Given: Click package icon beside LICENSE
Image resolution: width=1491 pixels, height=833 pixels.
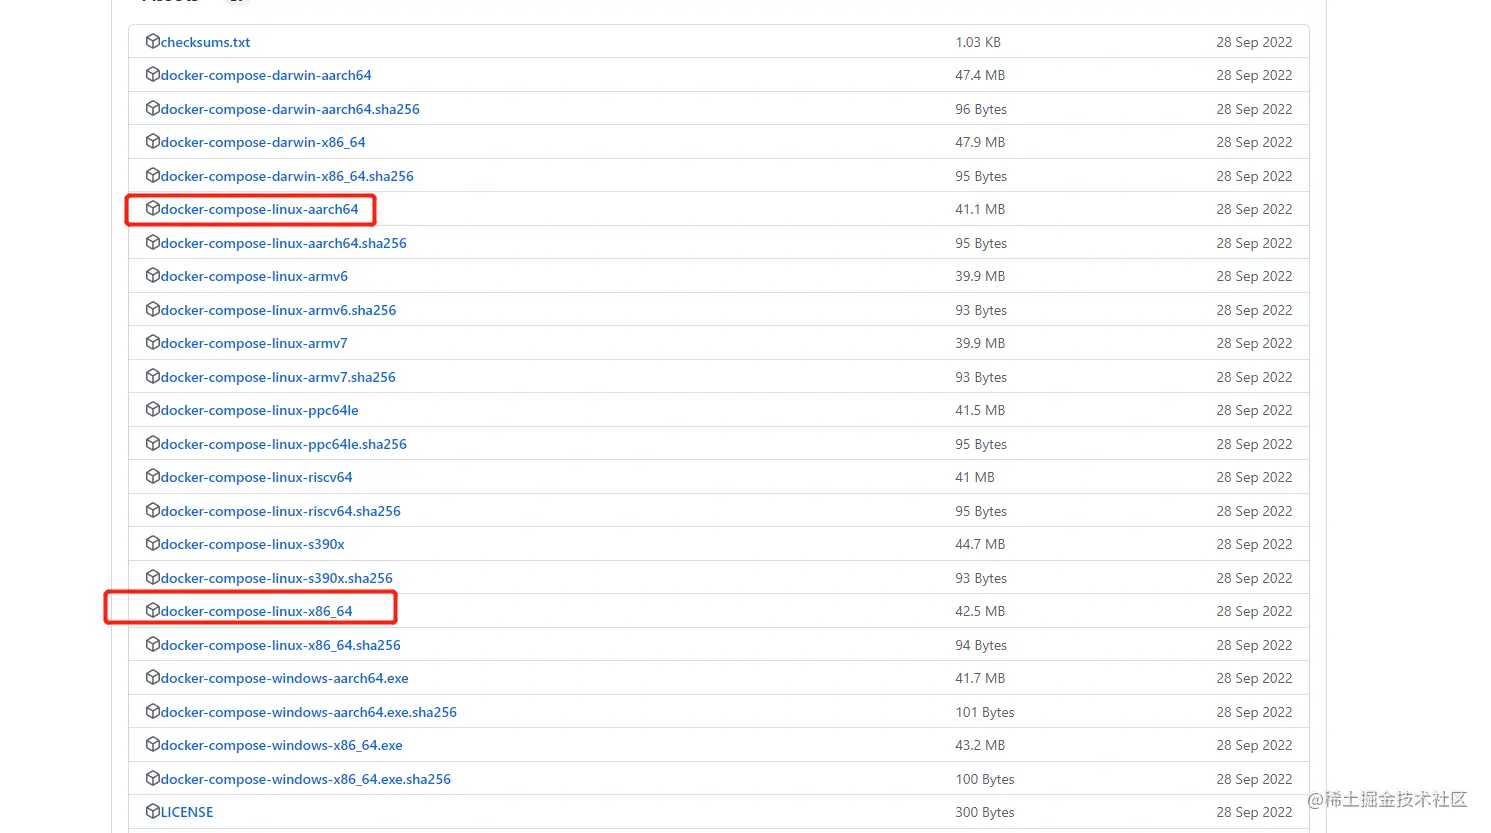Looking at the screenshot, I should coord(153,811).
